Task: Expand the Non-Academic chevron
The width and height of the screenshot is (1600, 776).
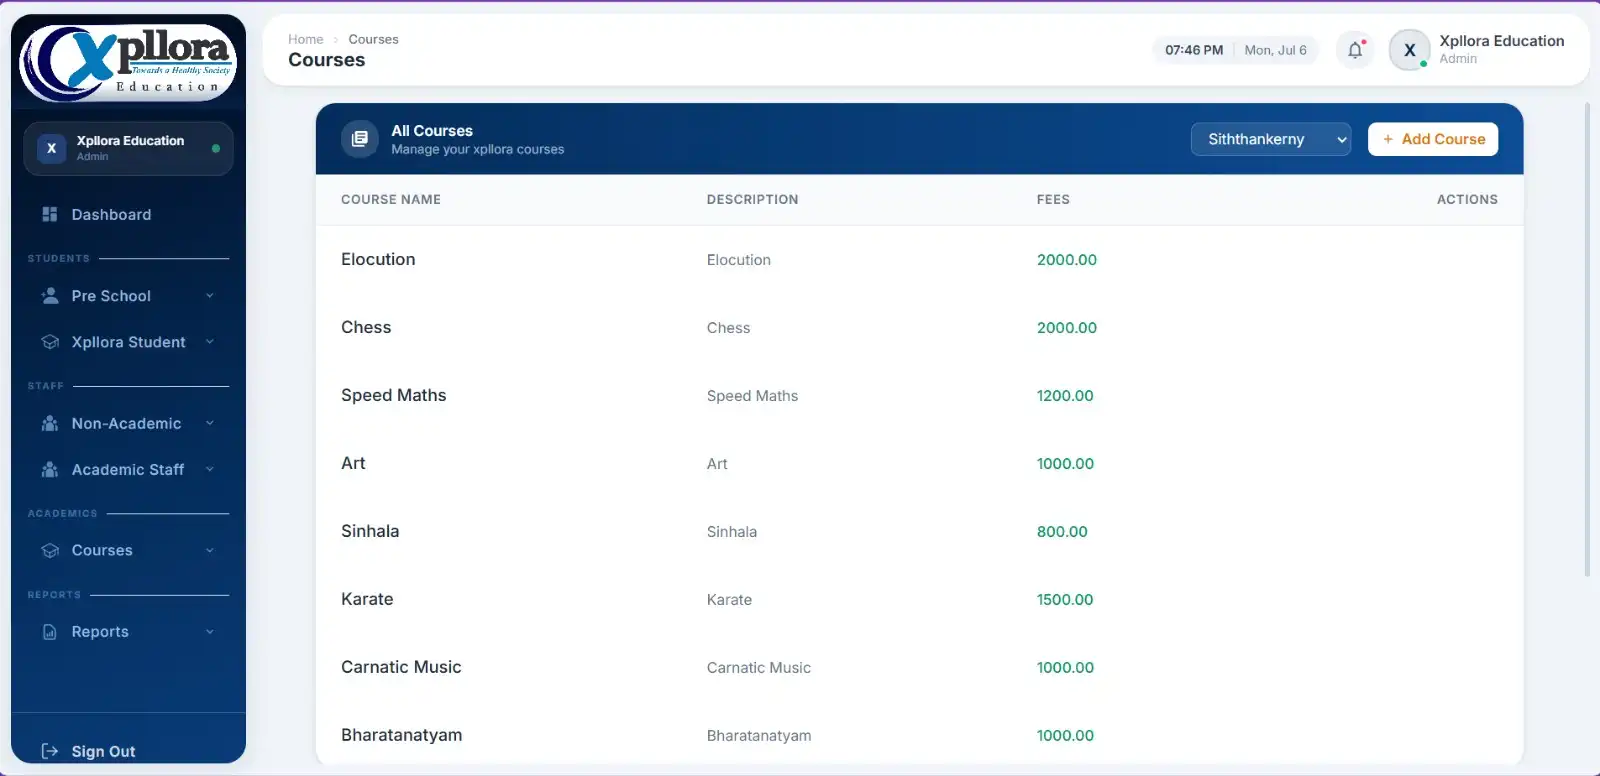Action: [210, 424]
